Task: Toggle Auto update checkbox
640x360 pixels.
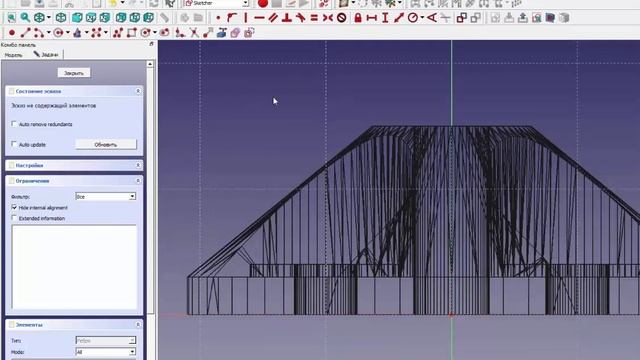Action: [14, 144]
